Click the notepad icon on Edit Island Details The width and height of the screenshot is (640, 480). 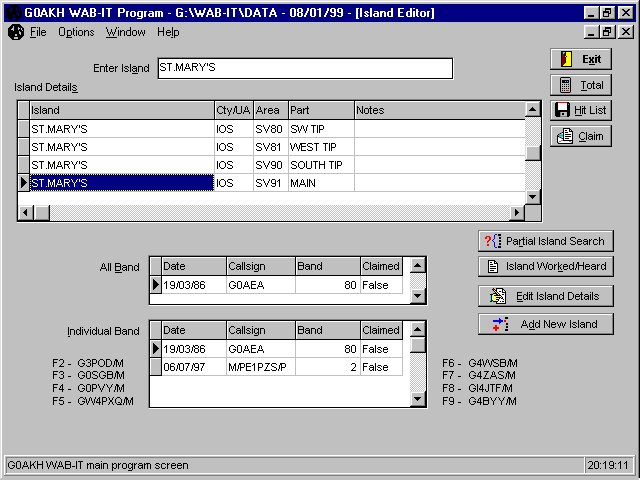coord(498,296)
